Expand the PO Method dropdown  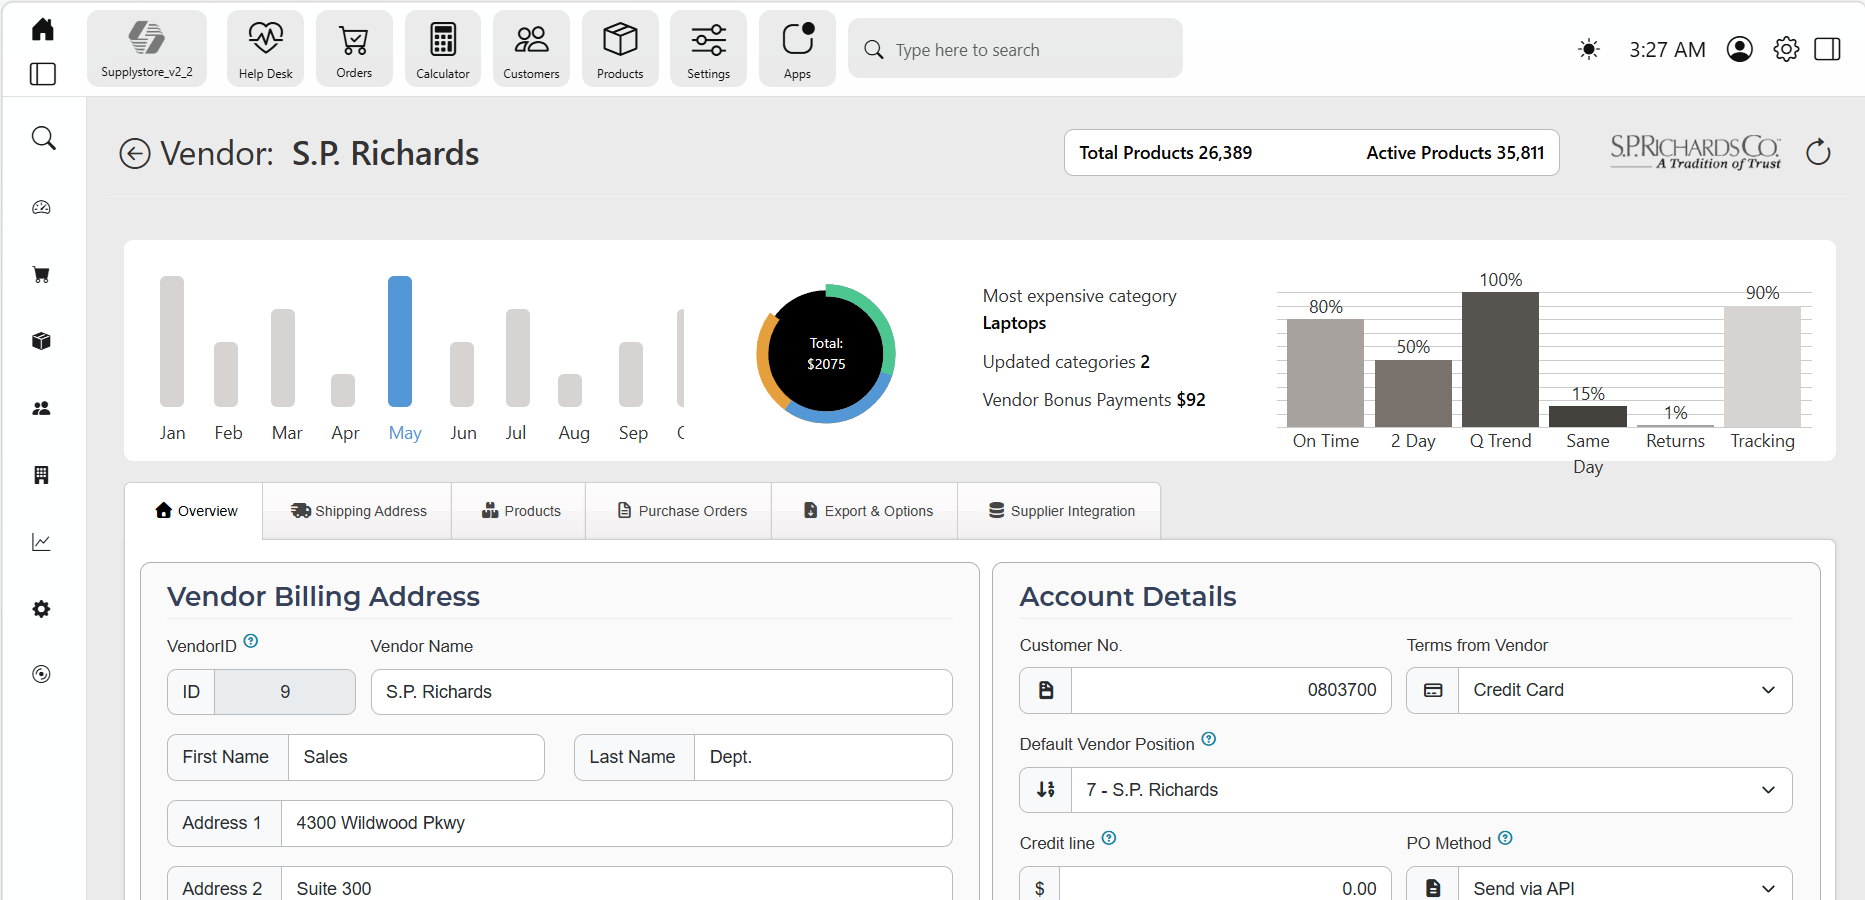pos(1599,885)
